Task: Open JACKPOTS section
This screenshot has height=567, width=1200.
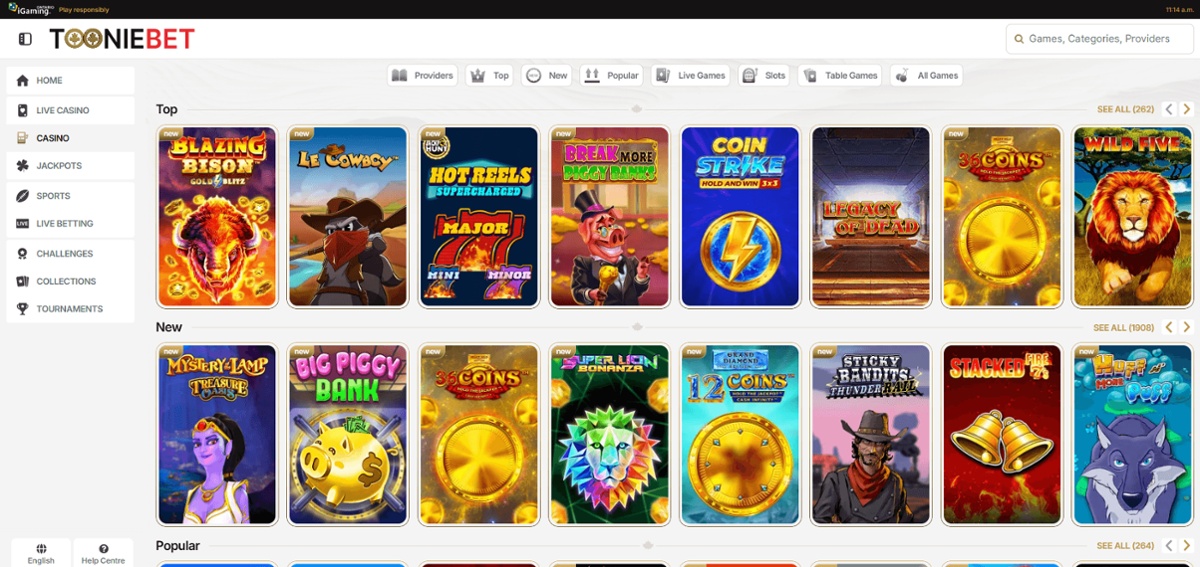Action: pyautogui.click(x=70, y=166)
